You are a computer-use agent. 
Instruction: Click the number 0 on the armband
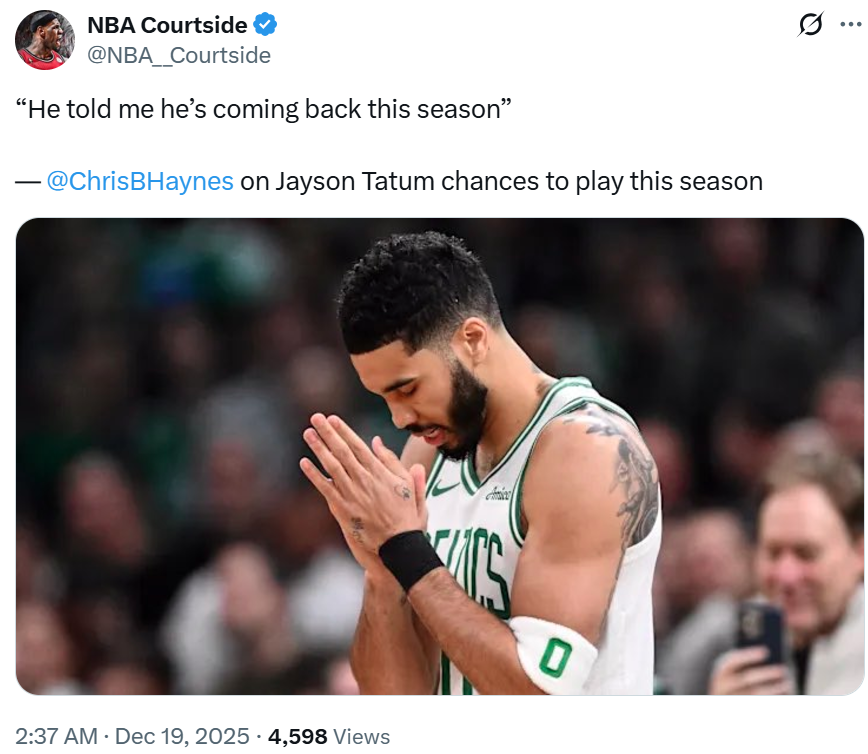click(556, 657)
